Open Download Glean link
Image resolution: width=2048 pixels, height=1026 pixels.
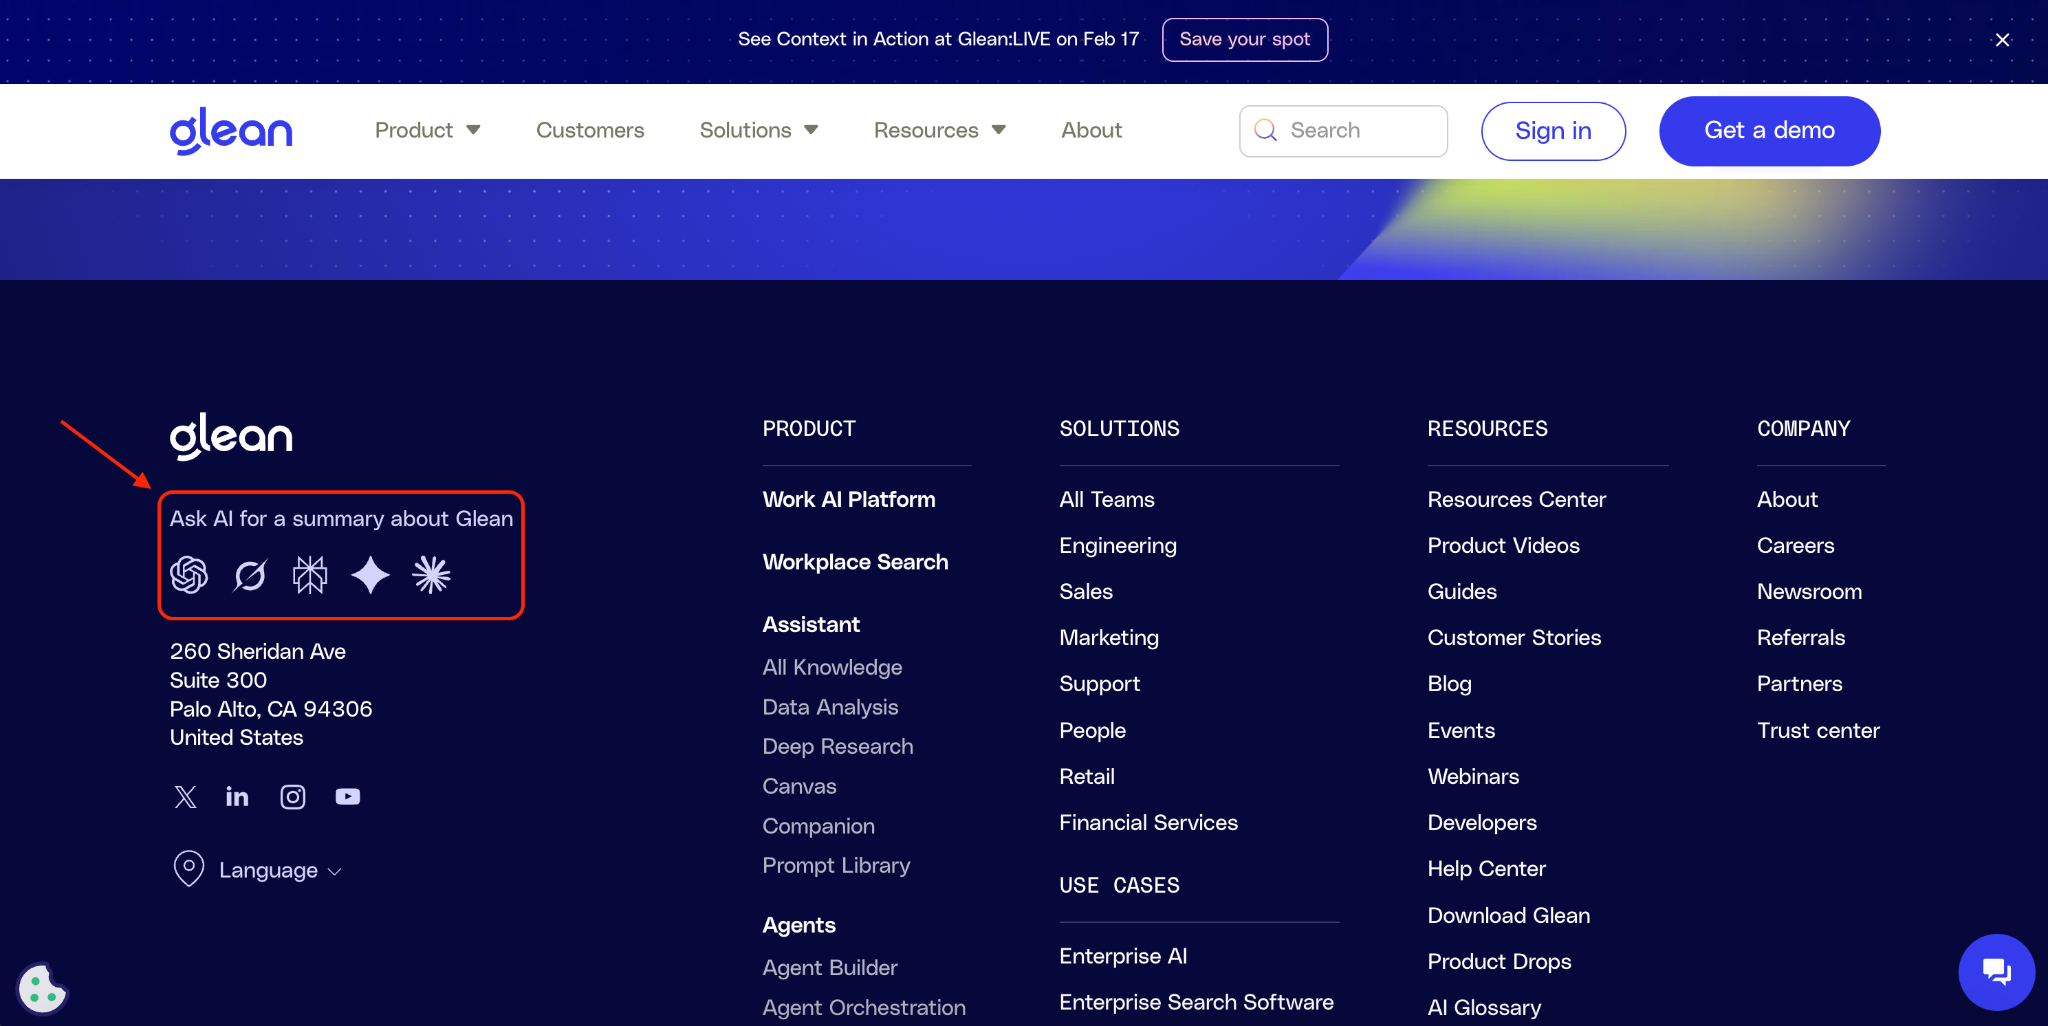pos(1509,915)
